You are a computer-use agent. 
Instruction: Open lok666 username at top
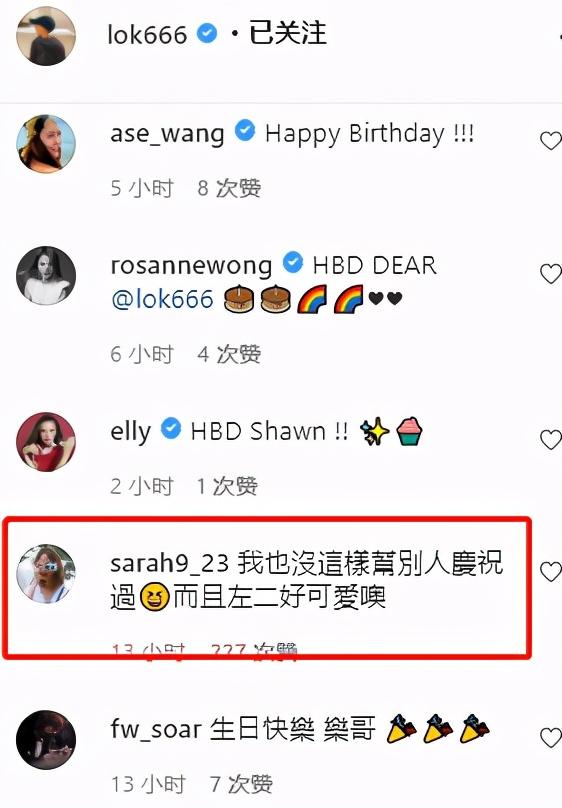click(147, 35)
